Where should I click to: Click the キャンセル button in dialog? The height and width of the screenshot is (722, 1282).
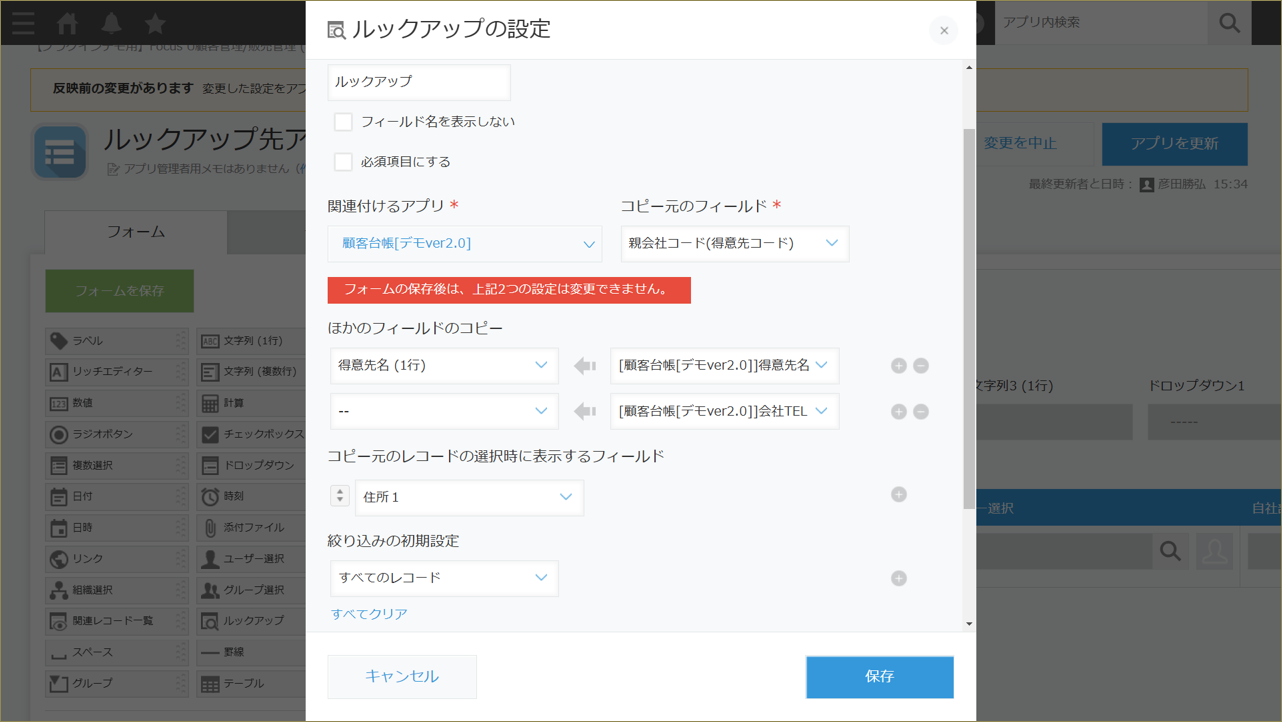pos(402,677)
